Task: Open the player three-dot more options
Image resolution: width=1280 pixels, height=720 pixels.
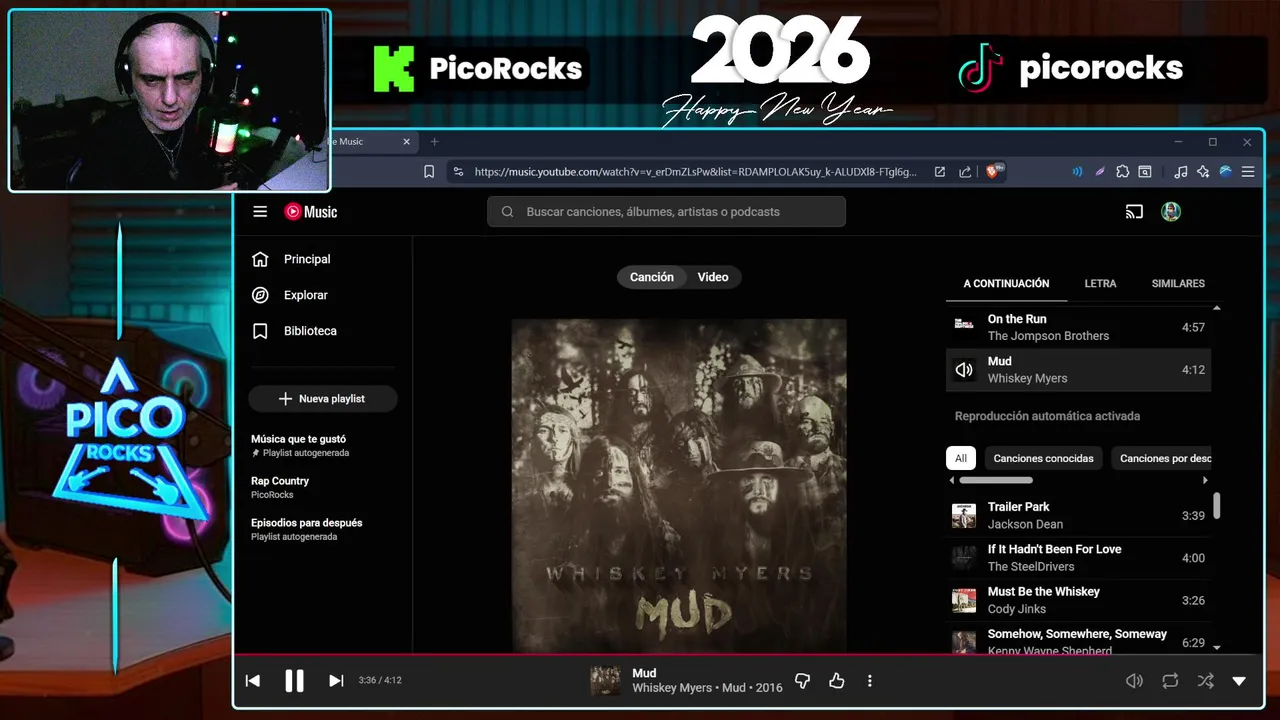Action: [x=869, y=681]
